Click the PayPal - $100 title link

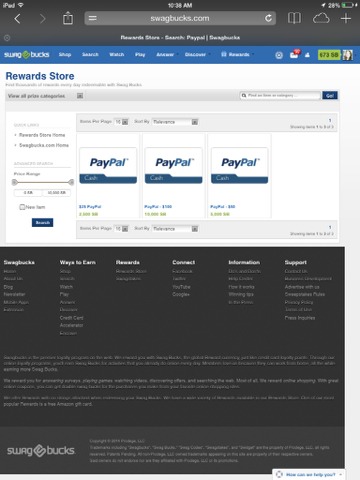pyautogui.click(x=158, y=207)
